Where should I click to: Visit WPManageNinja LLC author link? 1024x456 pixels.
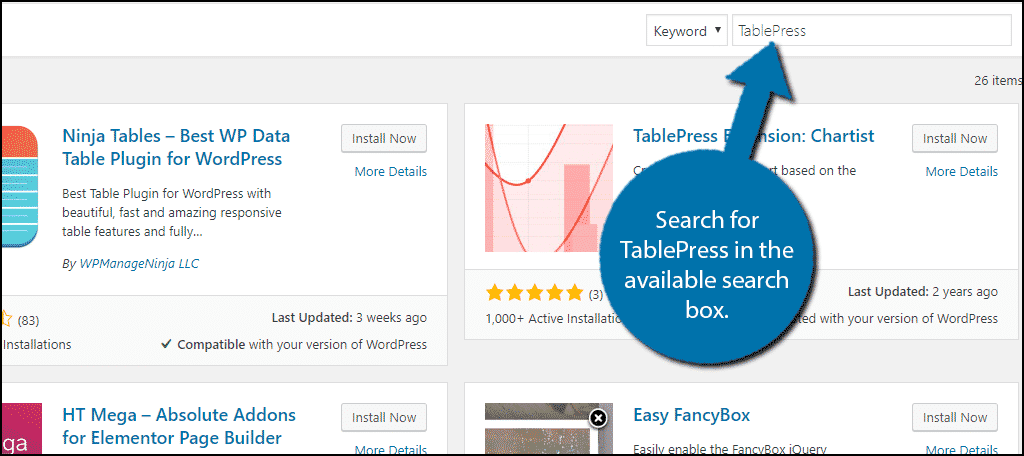tap(139, 264)
